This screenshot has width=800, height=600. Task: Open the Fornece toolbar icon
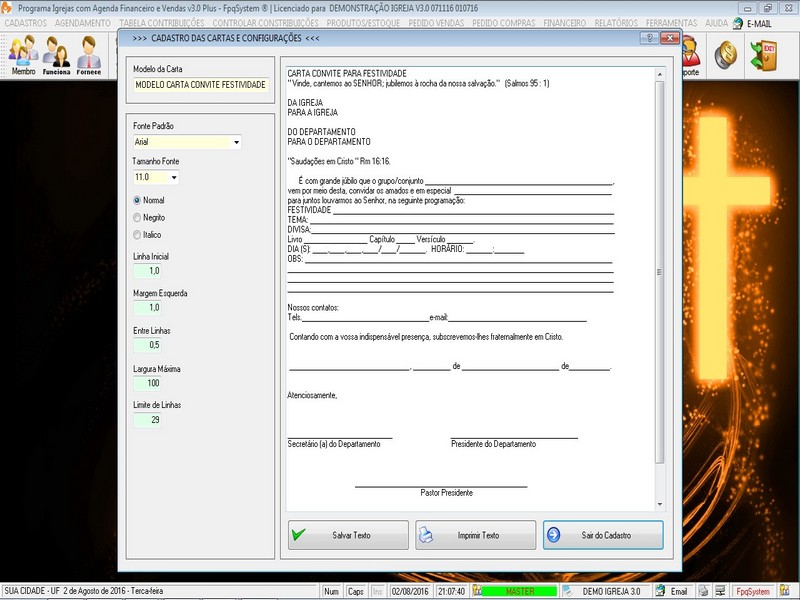(89, 55)
